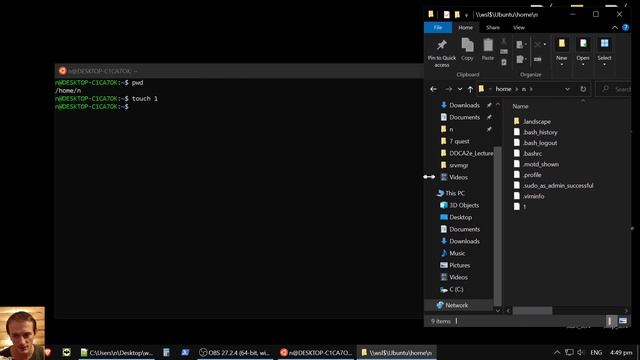Open the New dropdown in ribbon
The image size is (640, 360).
pos(562,52)
